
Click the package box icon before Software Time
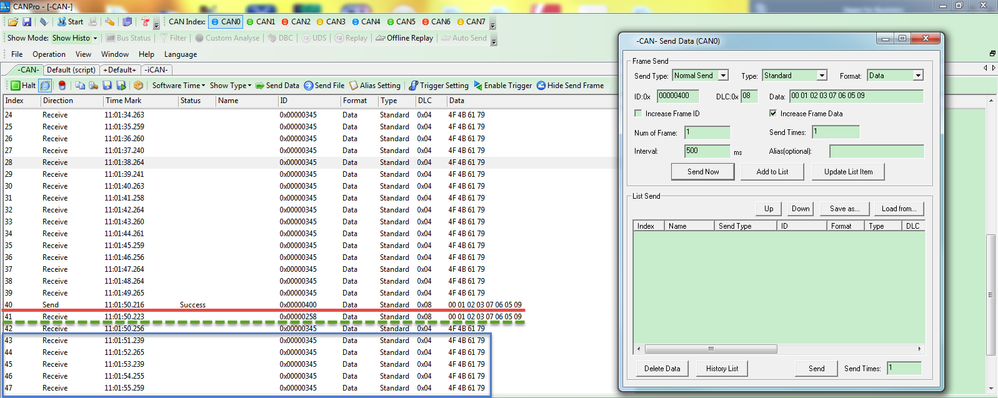[138, 85]
